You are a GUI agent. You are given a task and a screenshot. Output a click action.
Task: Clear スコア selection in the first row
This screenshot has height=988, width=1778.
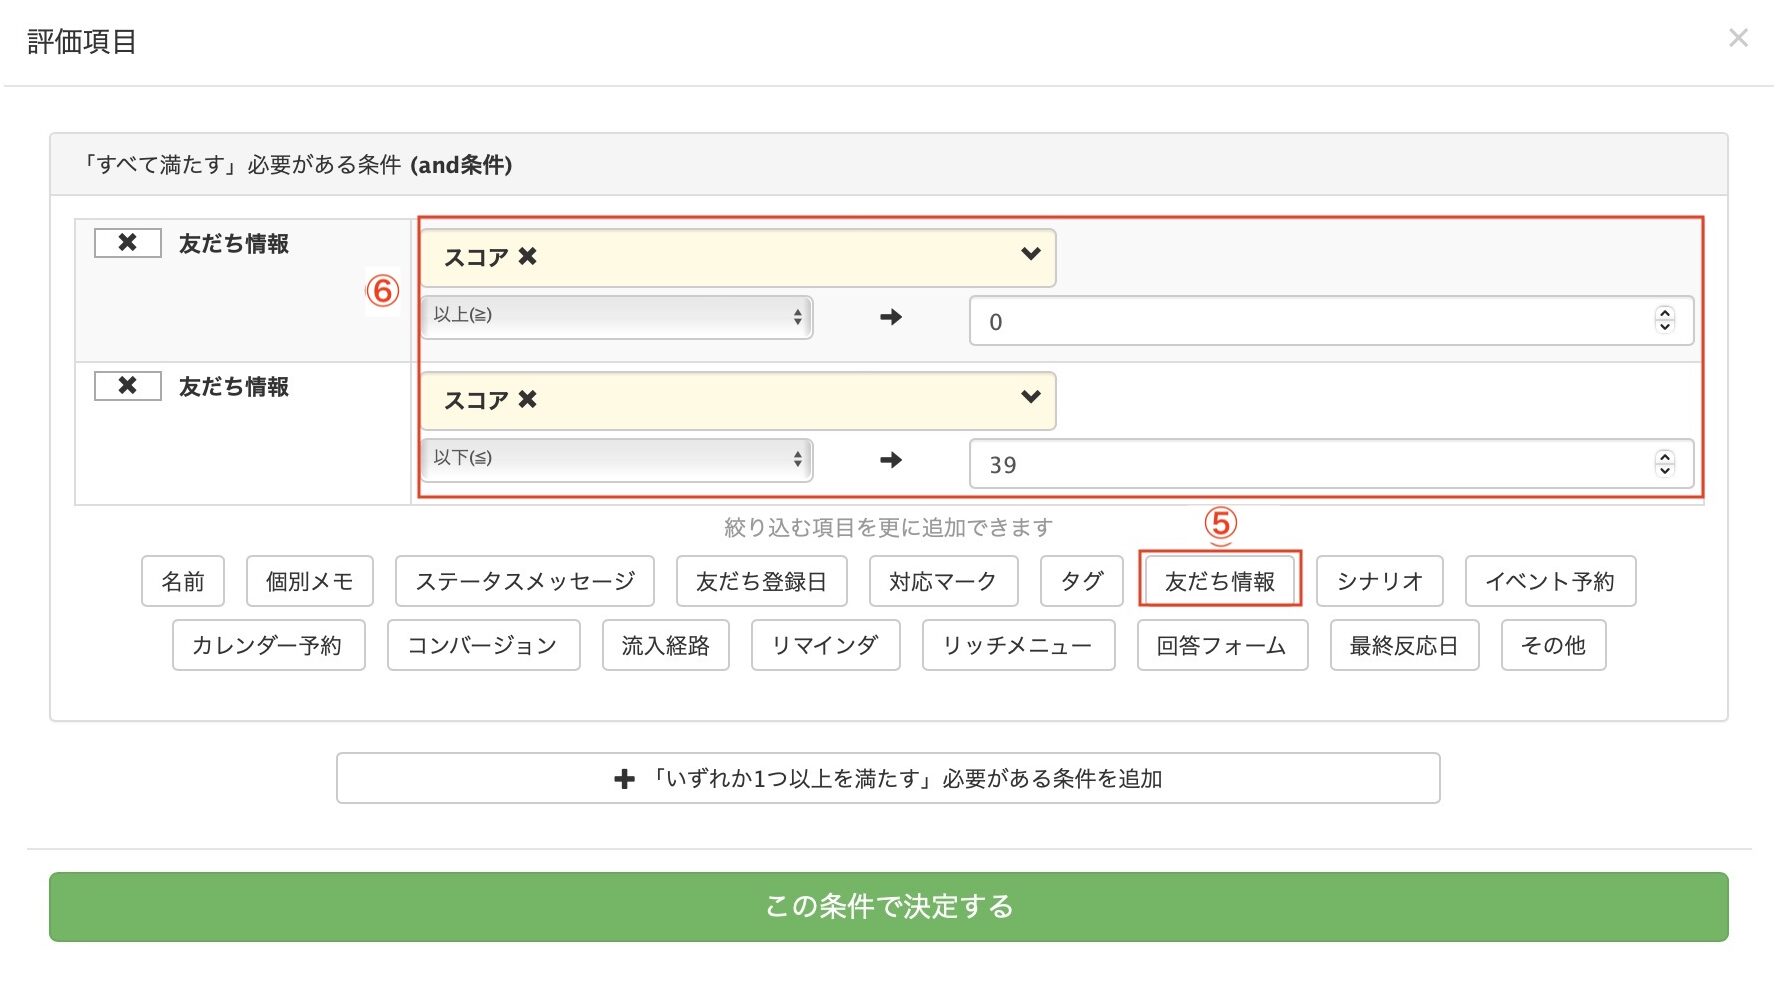click(528, 257)
